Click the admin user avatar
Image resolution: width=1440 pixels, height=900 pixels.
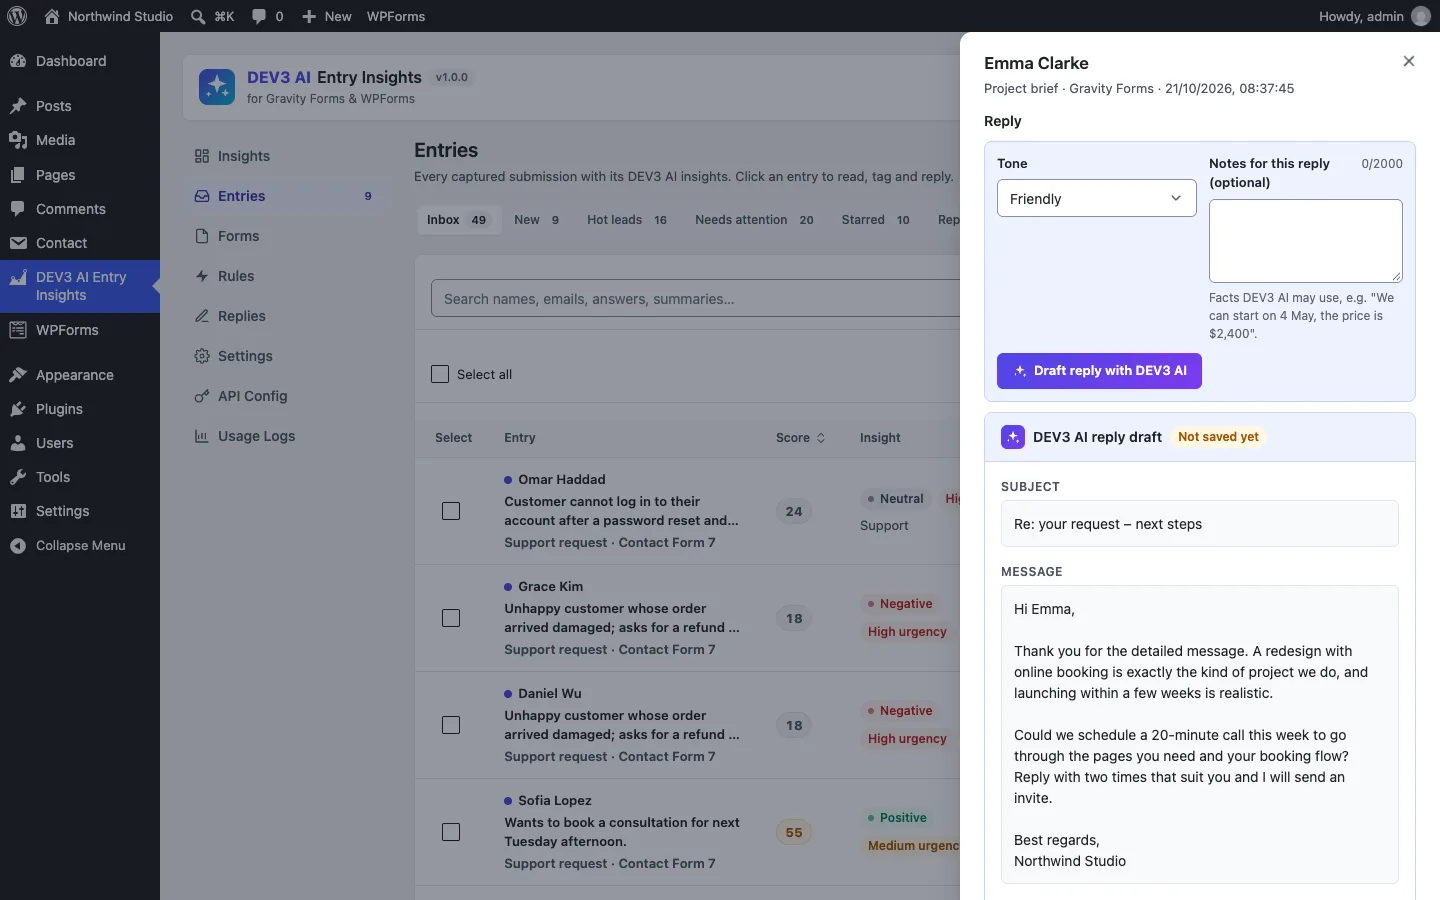(1421, 16)
